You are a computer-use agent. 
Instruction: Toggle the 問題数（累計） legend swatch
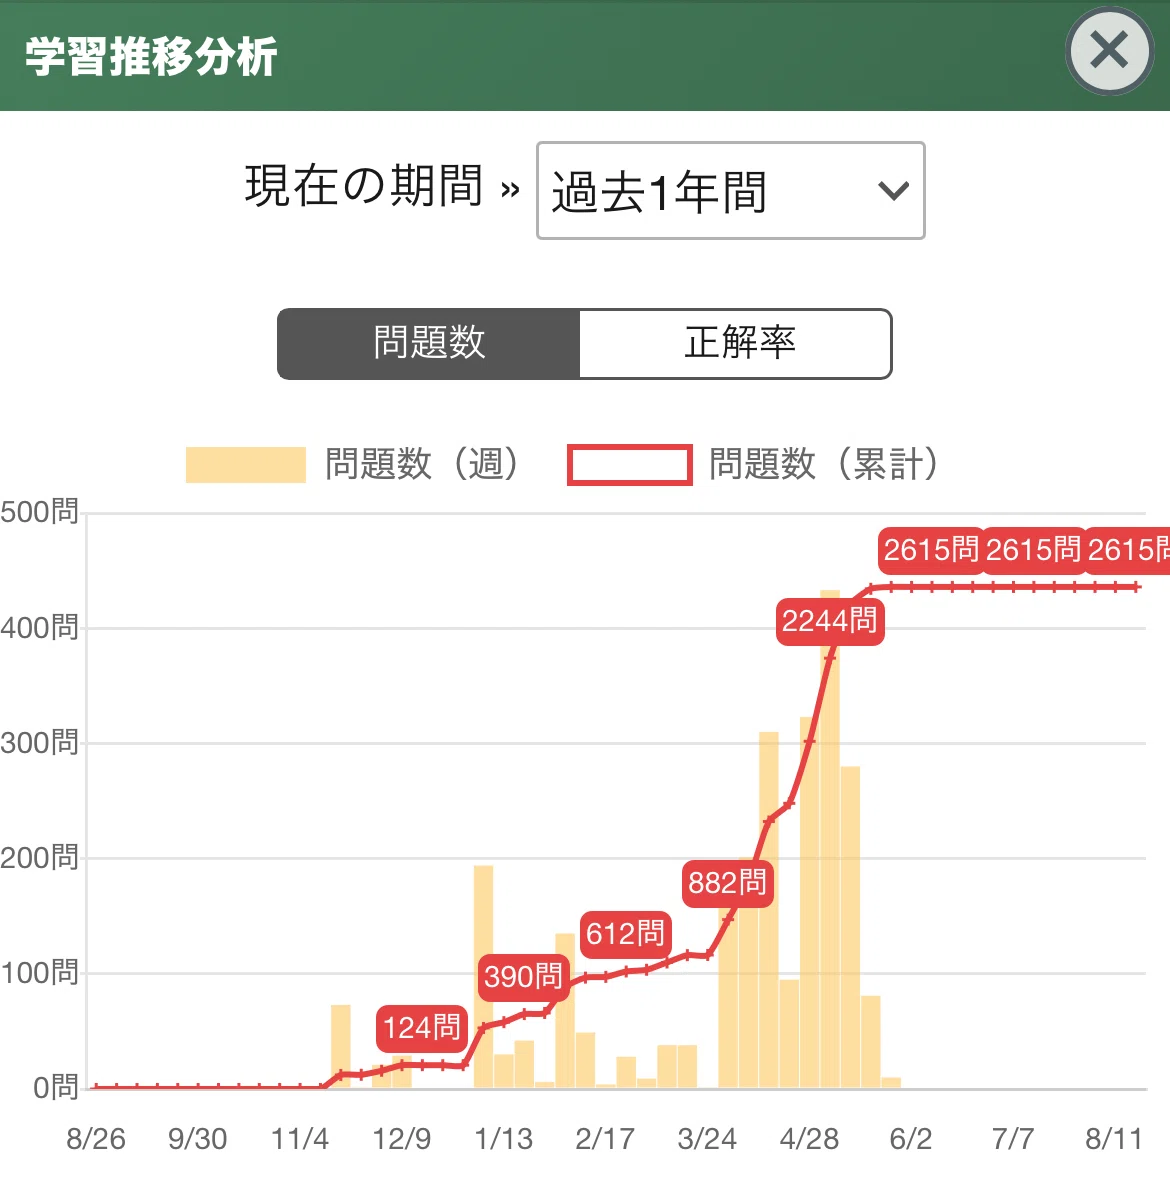coord(630,464)
